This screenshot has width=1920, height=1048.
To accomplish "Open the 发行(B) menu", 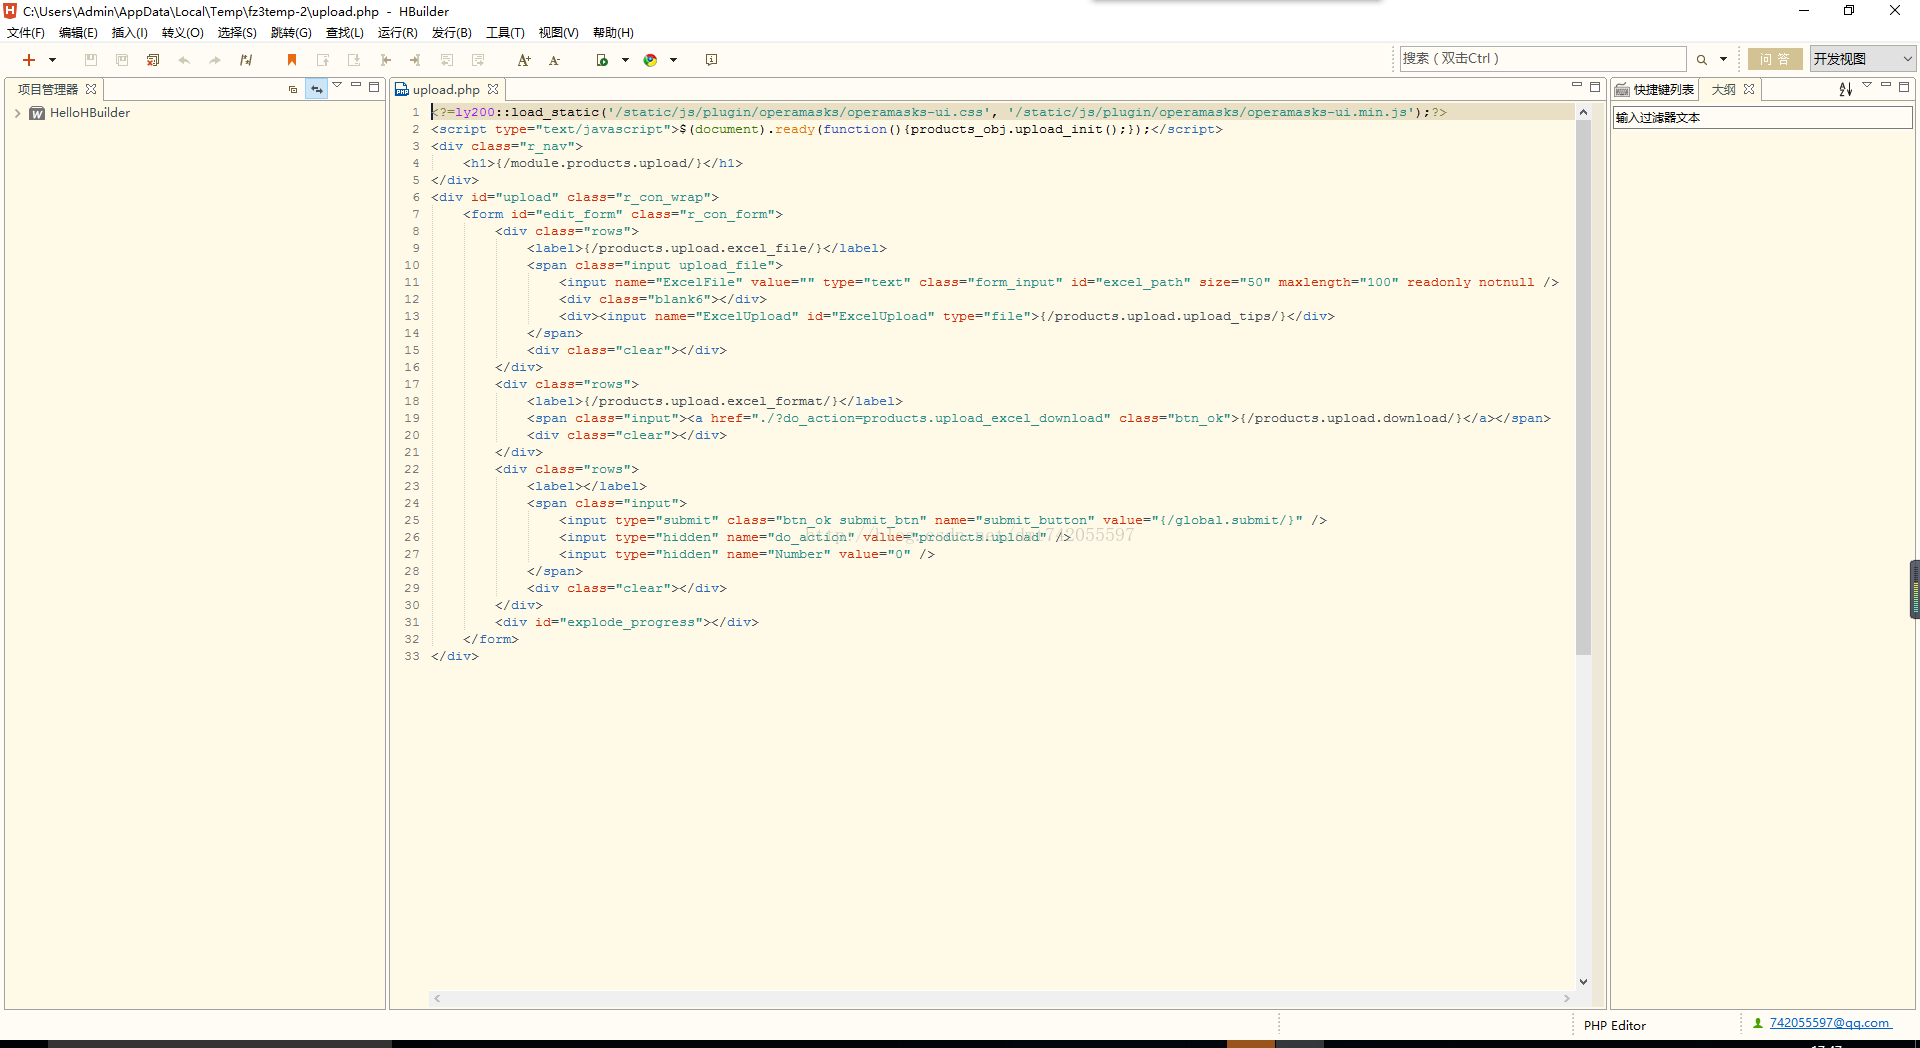I will [x=452, y=33].
